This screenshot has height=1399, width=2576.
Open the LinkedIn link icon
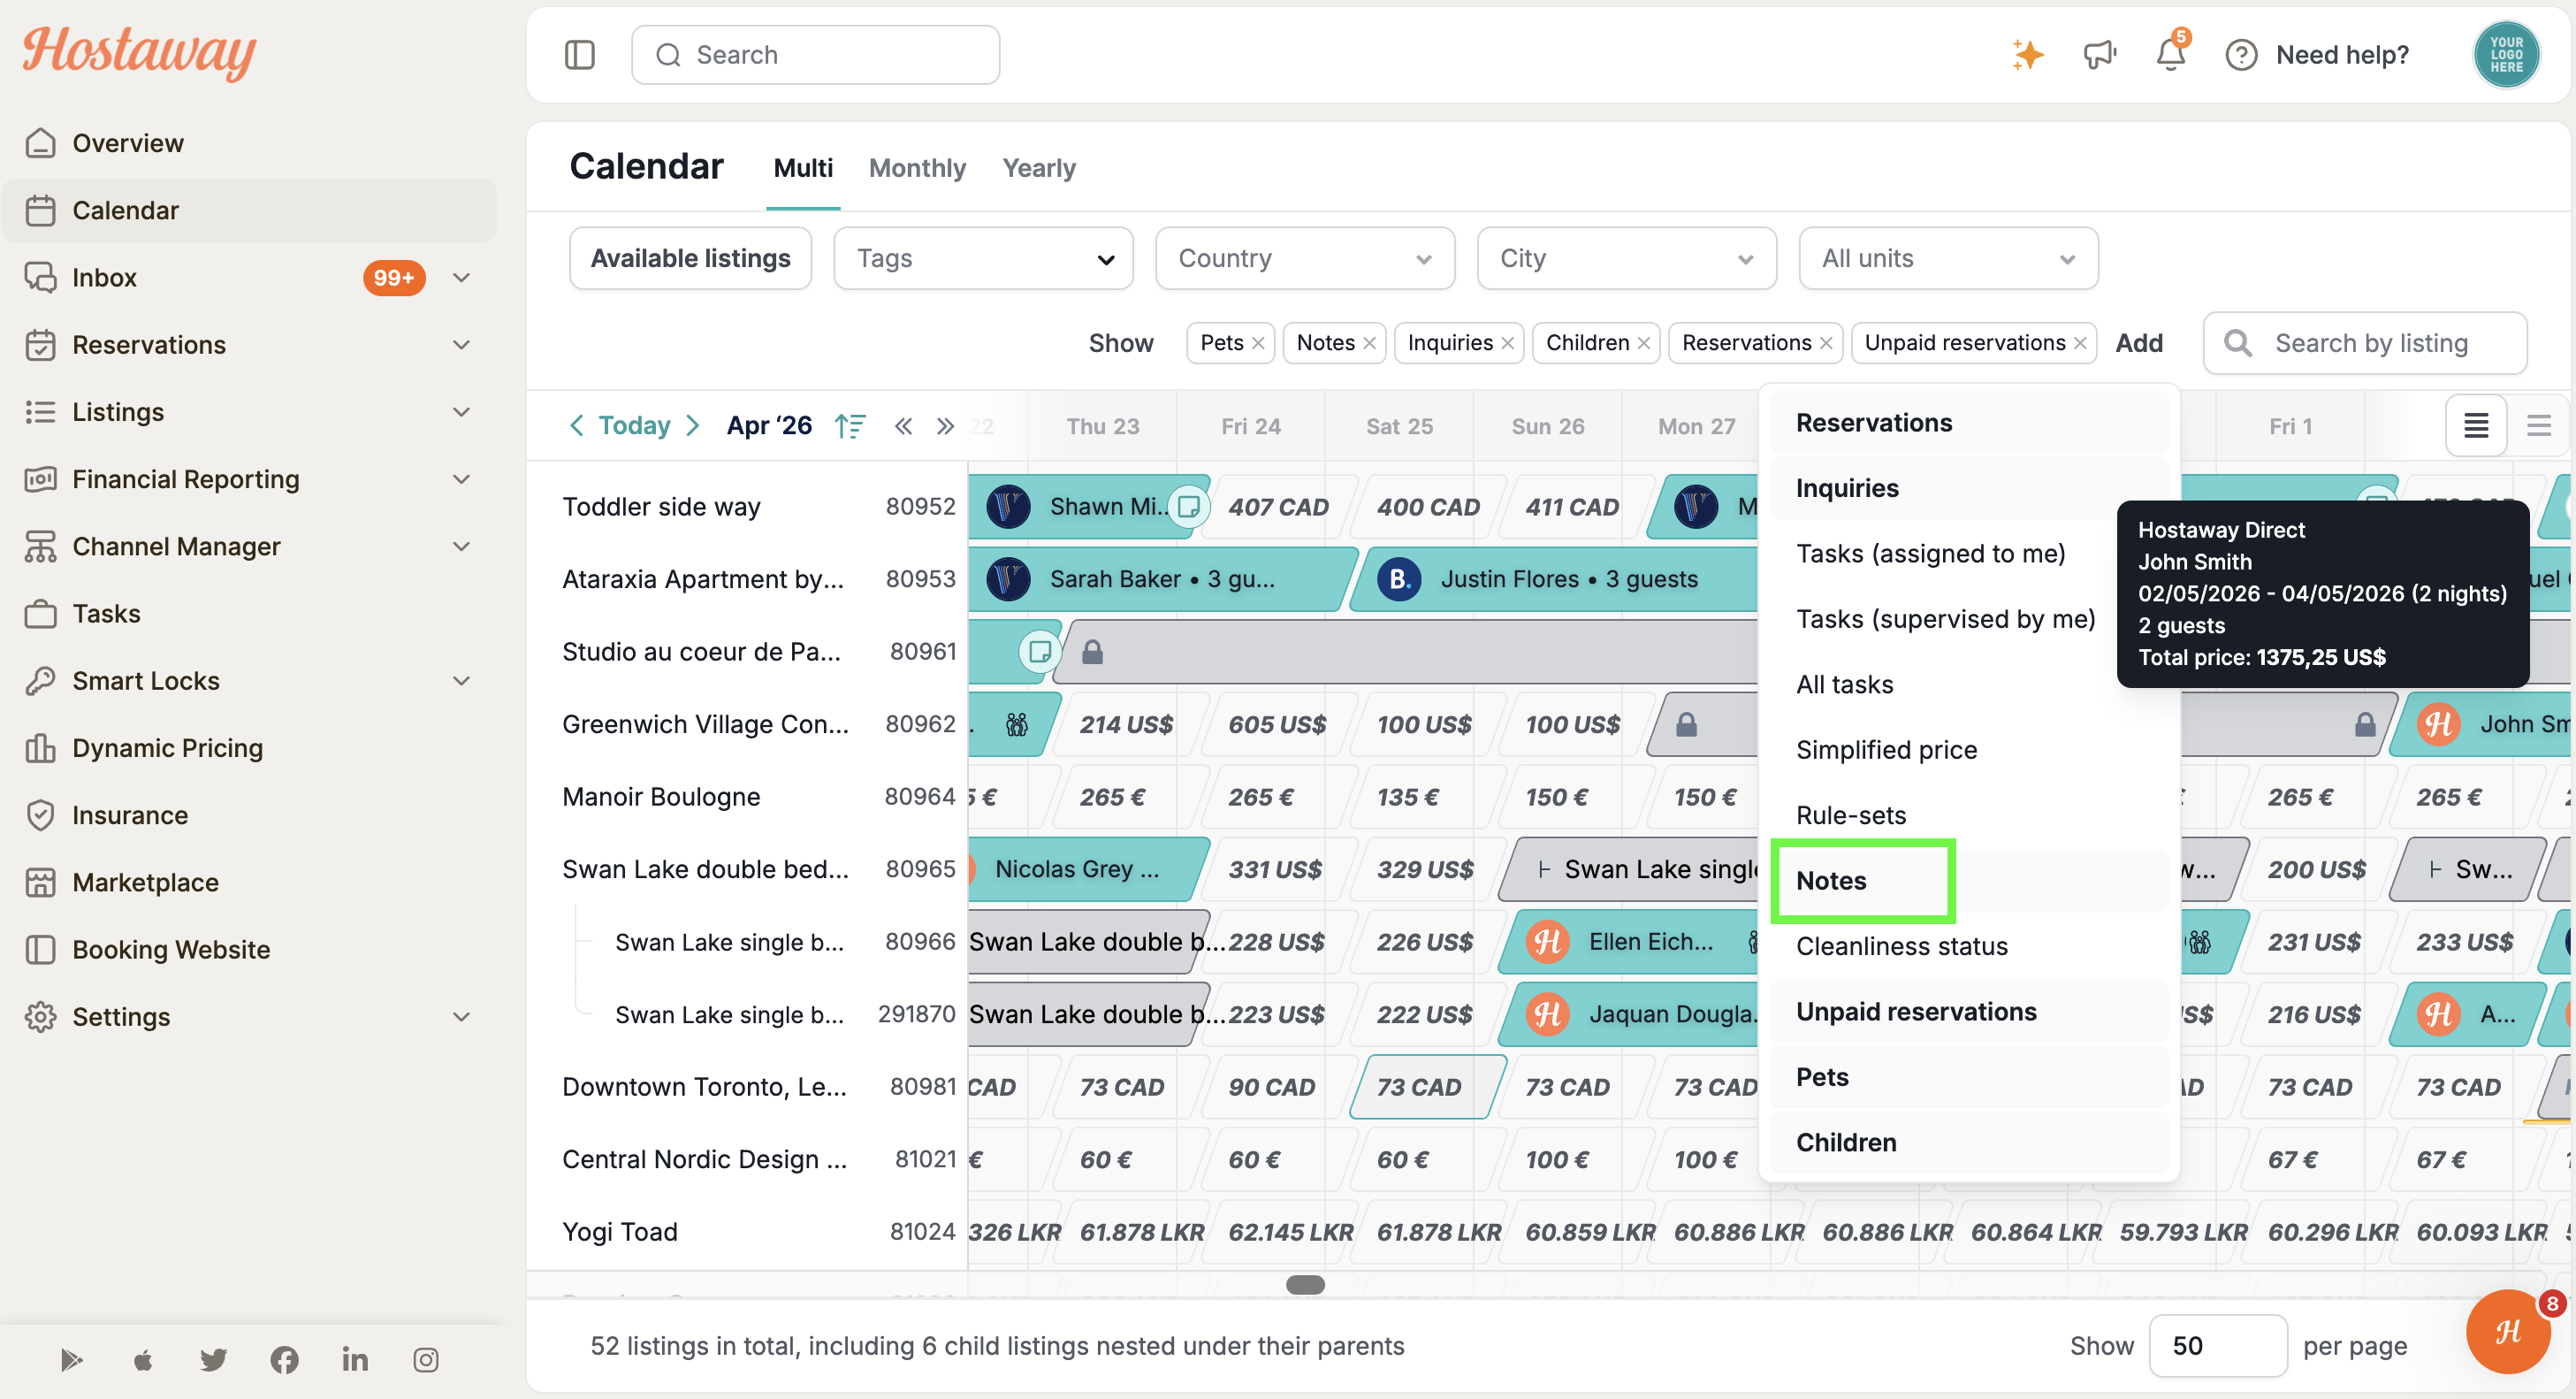pyautogui.click(x=355, y=1360)
